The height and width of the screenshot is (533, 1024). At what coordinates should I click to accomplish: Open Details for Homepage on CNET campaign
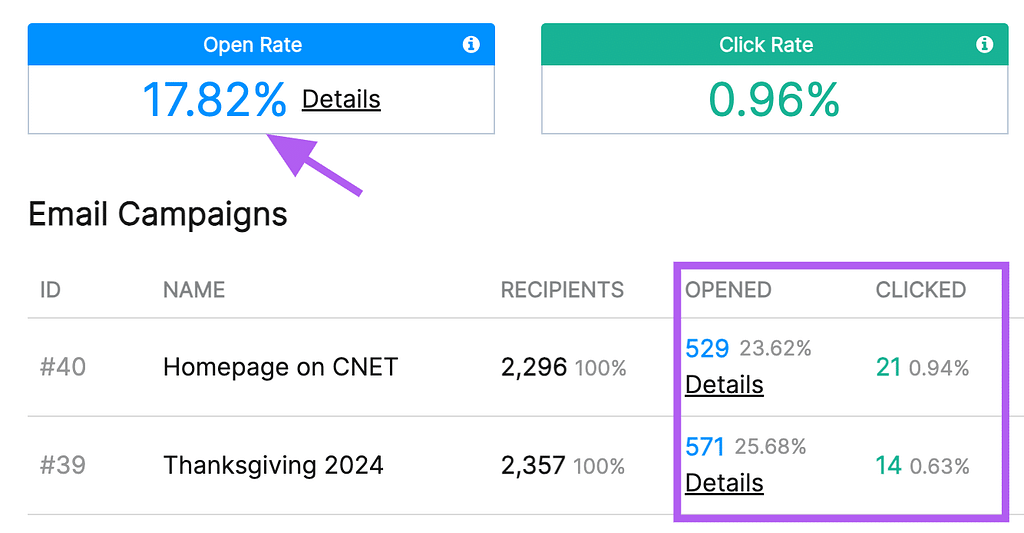[724, 385]
